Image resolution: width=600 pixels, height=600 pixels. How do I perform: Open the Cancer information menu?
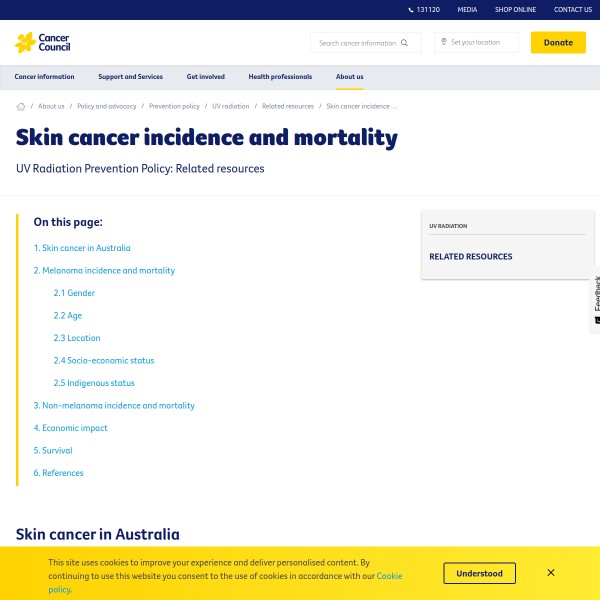44,77
